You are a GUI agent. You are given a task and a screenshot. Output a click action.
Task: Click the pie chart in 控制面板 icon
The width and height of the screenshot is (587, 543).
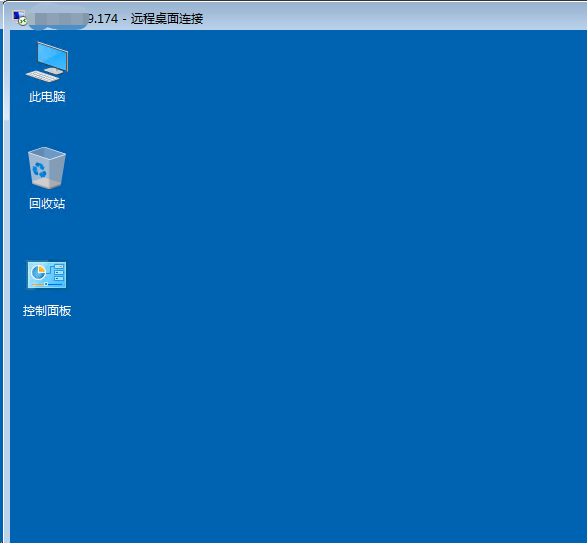pos(38,272)
